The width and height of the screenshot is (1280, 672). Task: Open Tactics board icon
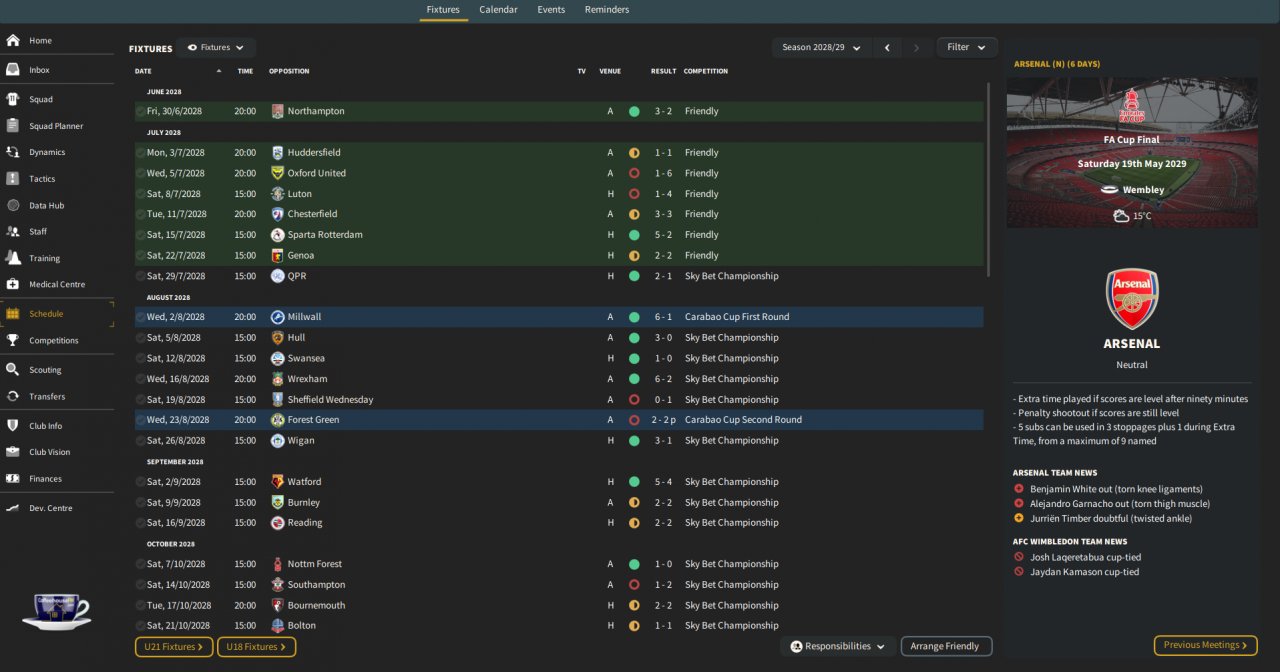pos(13,179)
